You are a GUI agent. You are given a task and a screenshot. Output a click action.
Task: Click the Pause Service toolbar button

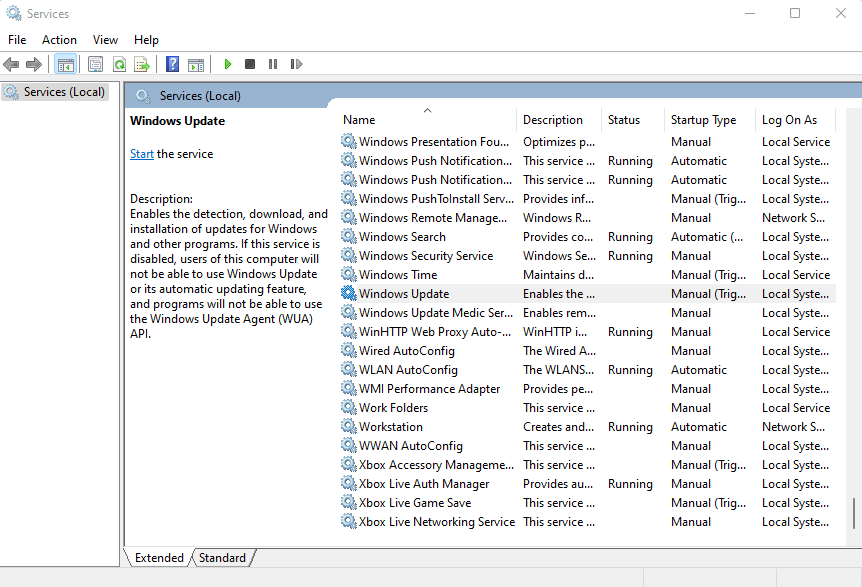pyautogui.click(x=273, y=64)
